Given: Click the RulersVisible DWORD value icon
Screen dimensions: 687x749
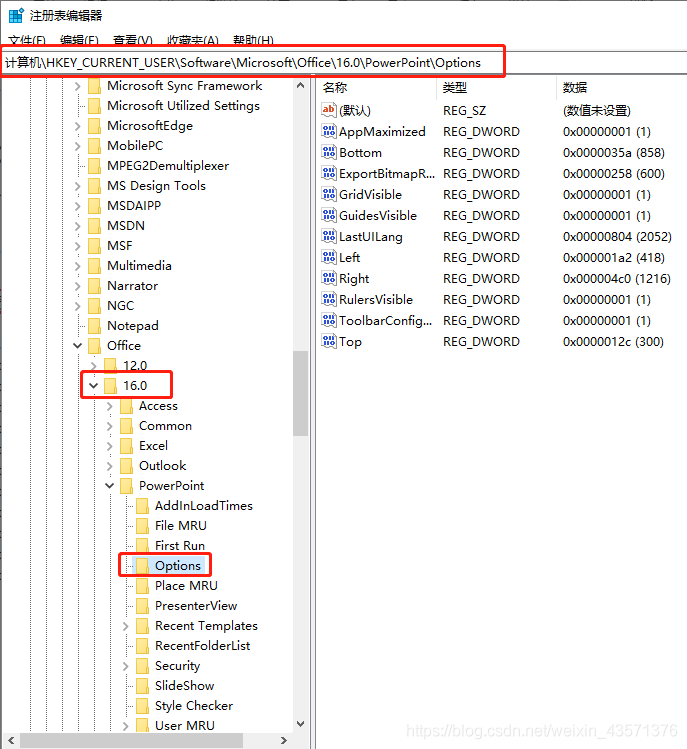Looking at the screenshot, I should pyautogui.click(x=329, y=300).
